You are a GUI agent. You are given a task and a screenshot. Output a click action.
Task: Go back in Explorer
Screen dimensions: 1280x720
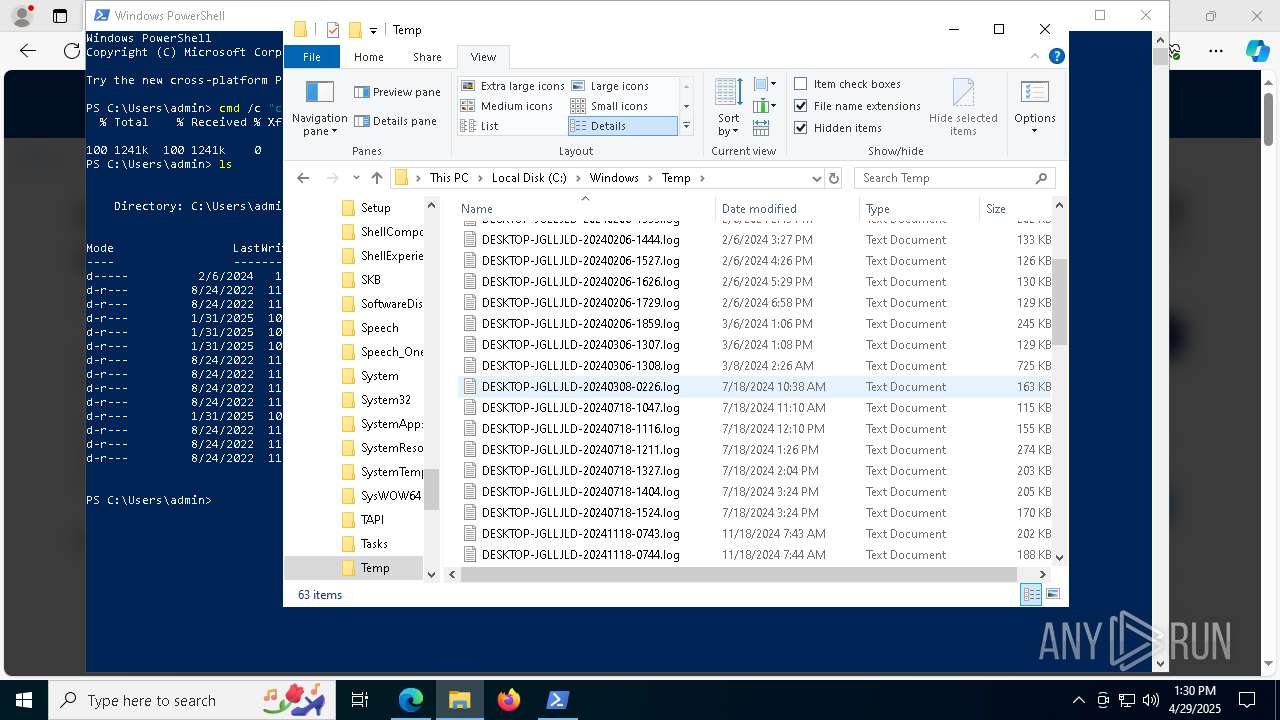pyautogui.click(x=303, y=178)
